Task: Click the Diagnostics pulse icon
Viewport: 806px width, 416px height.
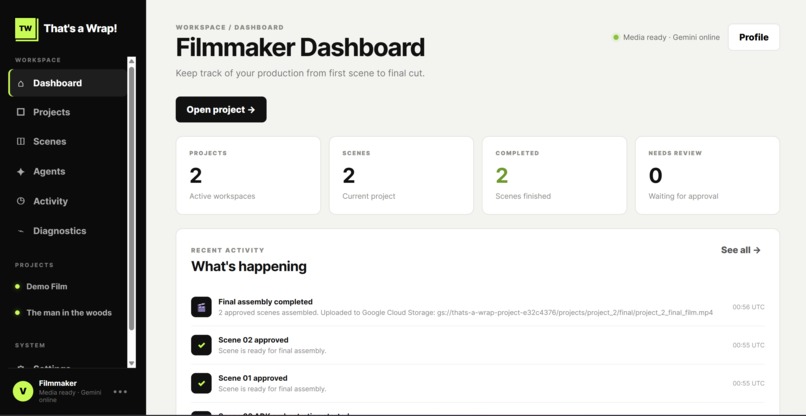Action: pos(21,231)
